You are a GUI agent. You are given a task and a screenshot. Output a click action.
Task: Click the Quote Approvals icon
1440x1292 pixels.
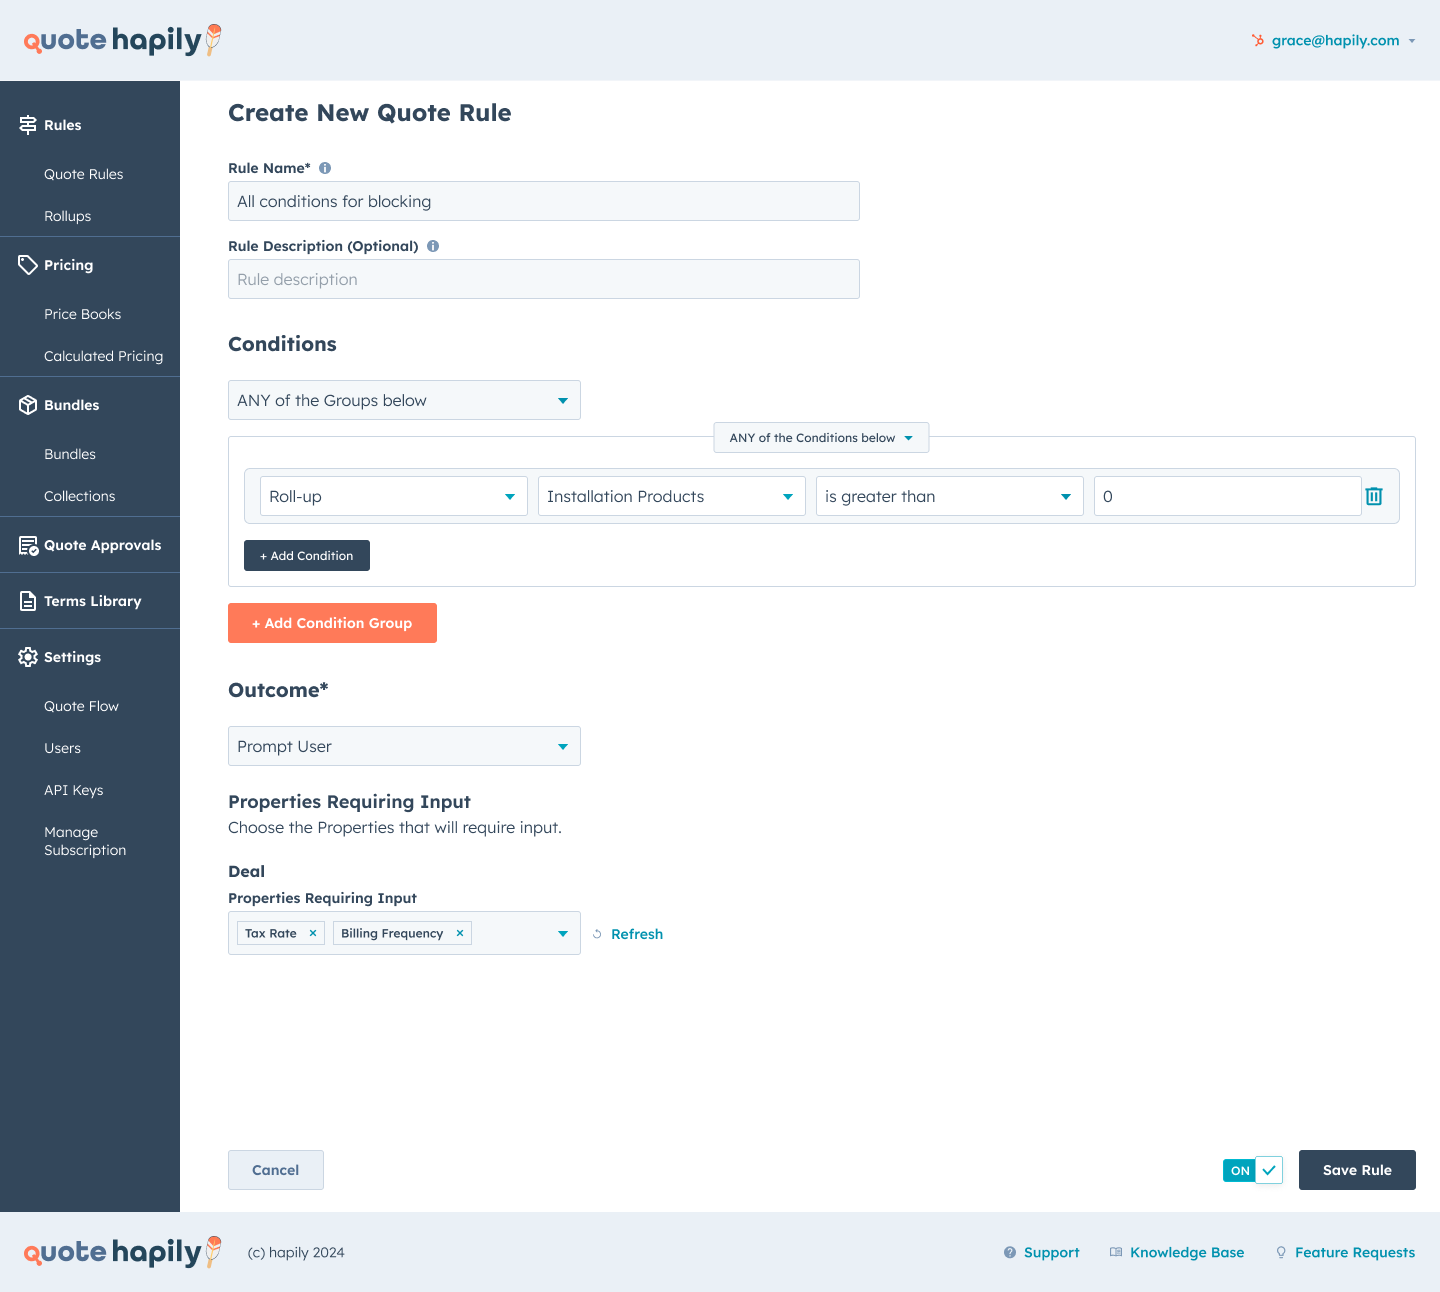[27, 544]
